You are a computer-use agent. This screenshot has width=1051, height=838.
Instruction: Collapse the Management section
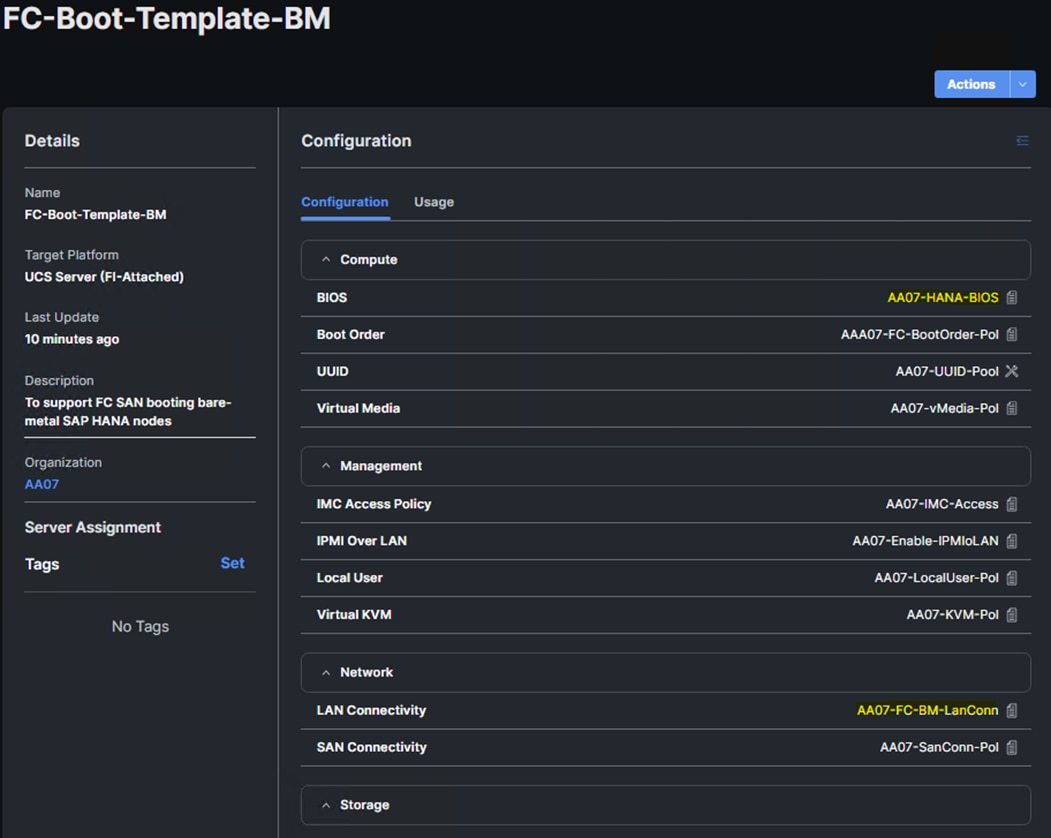tap(326, 466)
